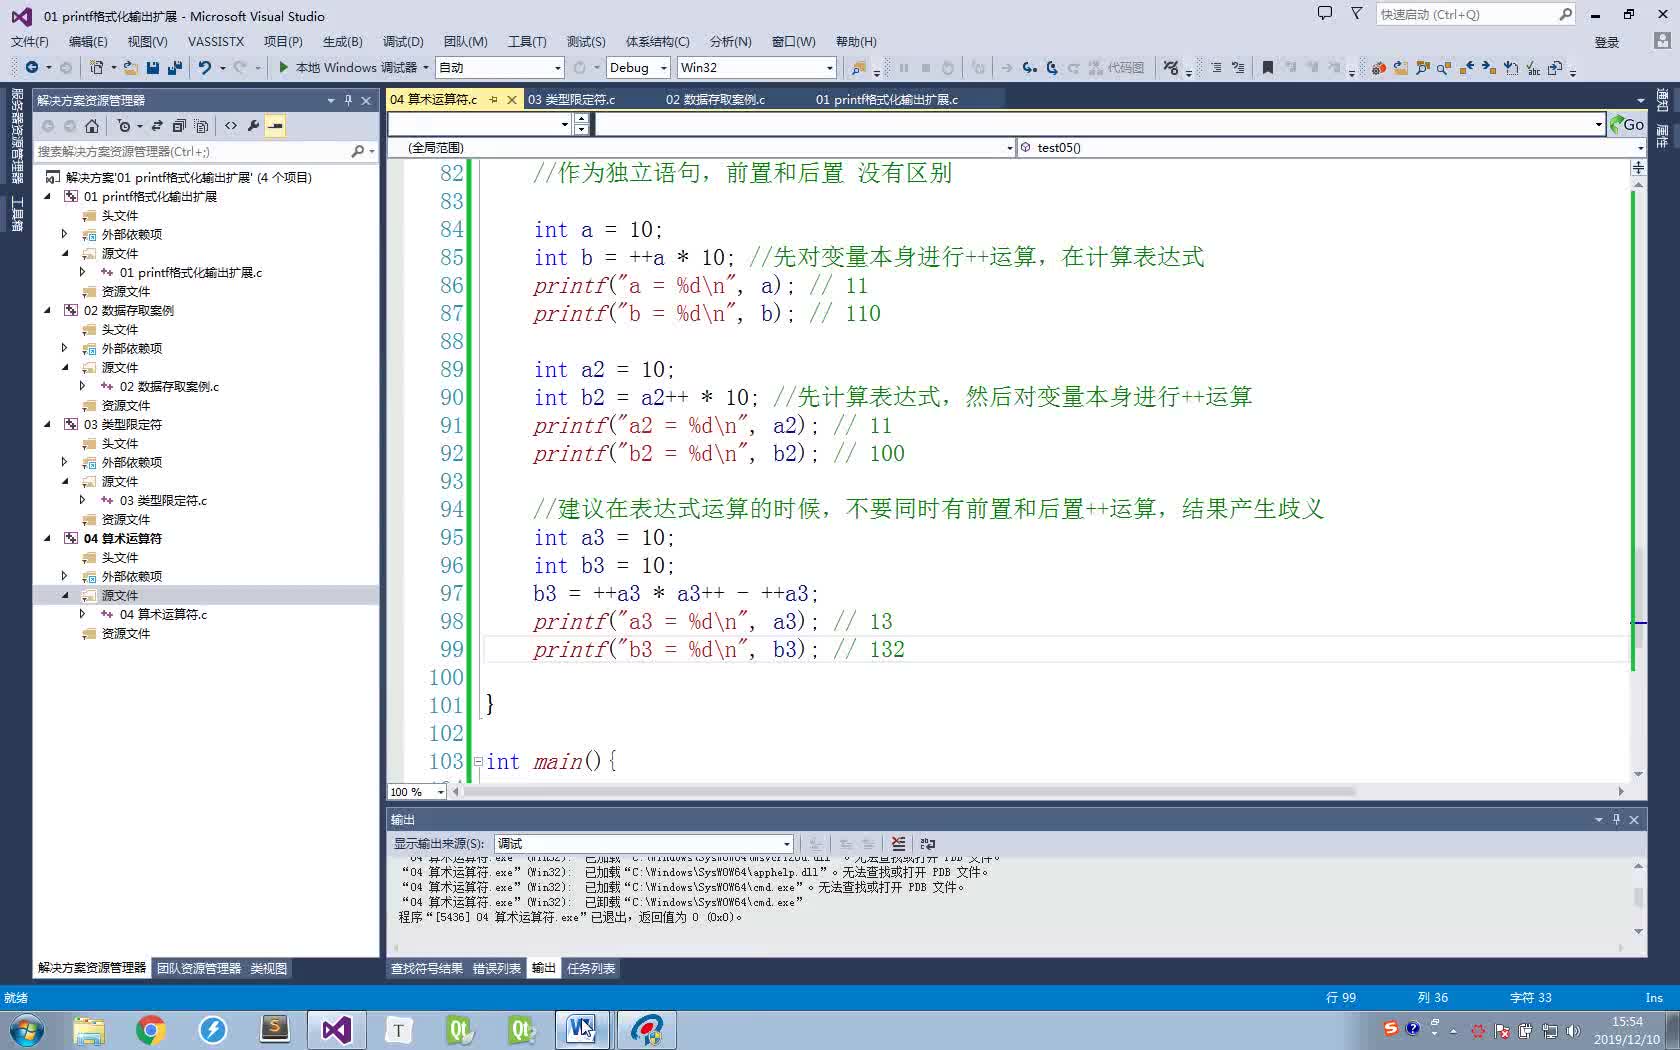Toggle the Preview Selected Items button

(x=275, y=125)
